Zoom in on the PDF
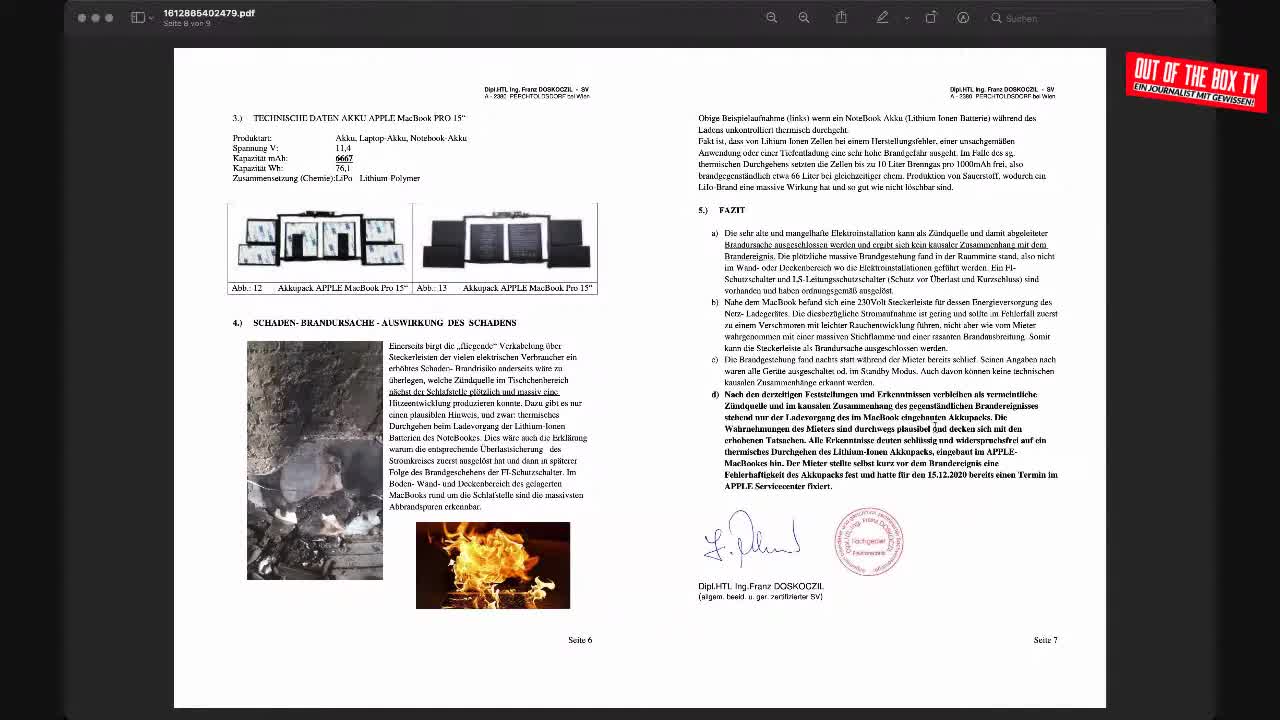 (x=803, y=18)
